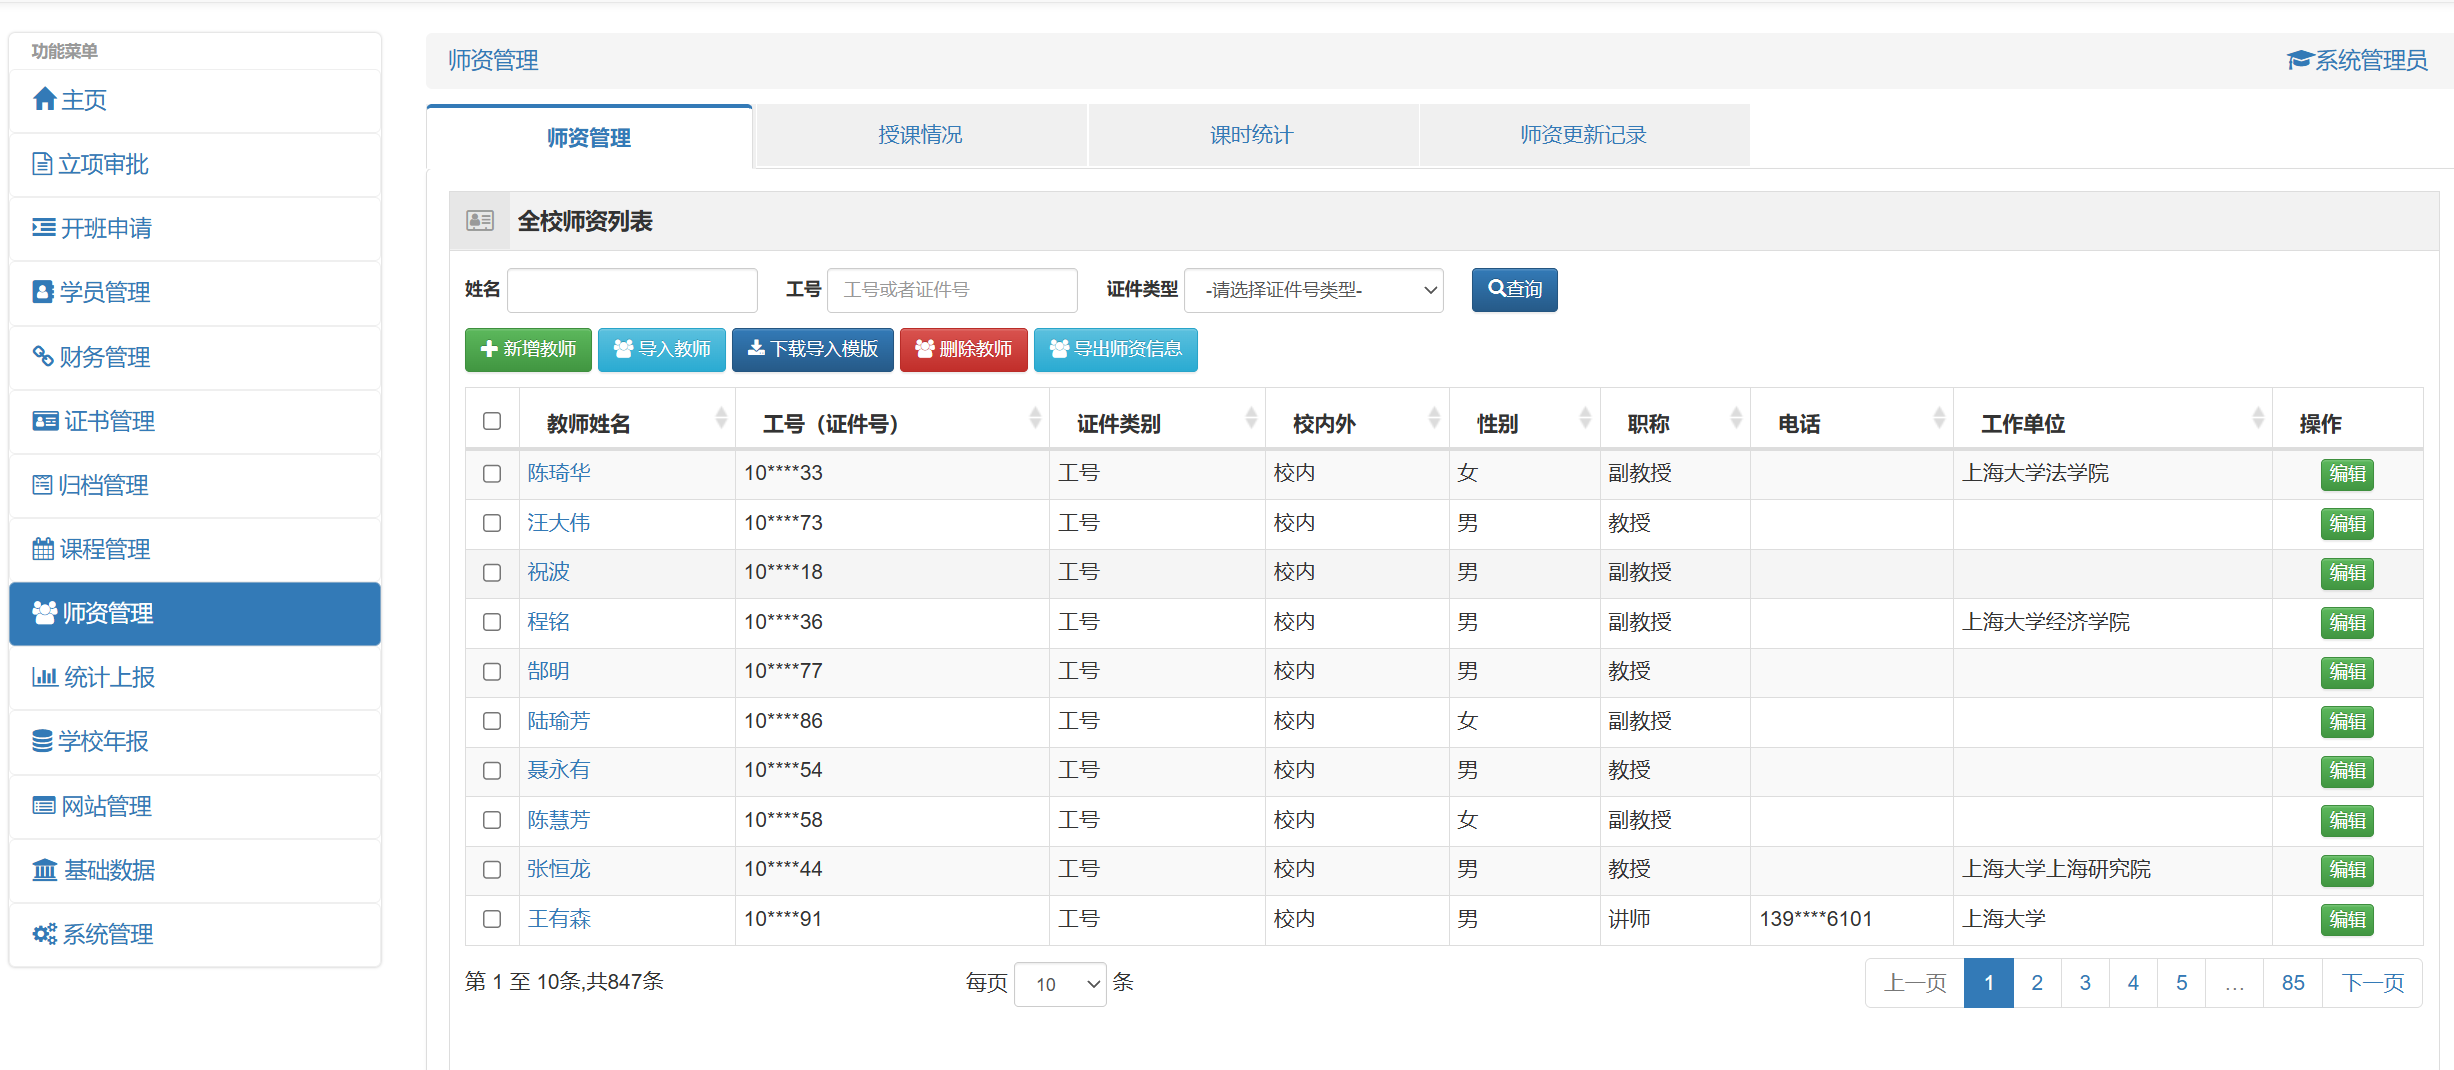Switch to the 课时统计 tab
Screen dimensions: 2454x1070
click(1252, 135)
